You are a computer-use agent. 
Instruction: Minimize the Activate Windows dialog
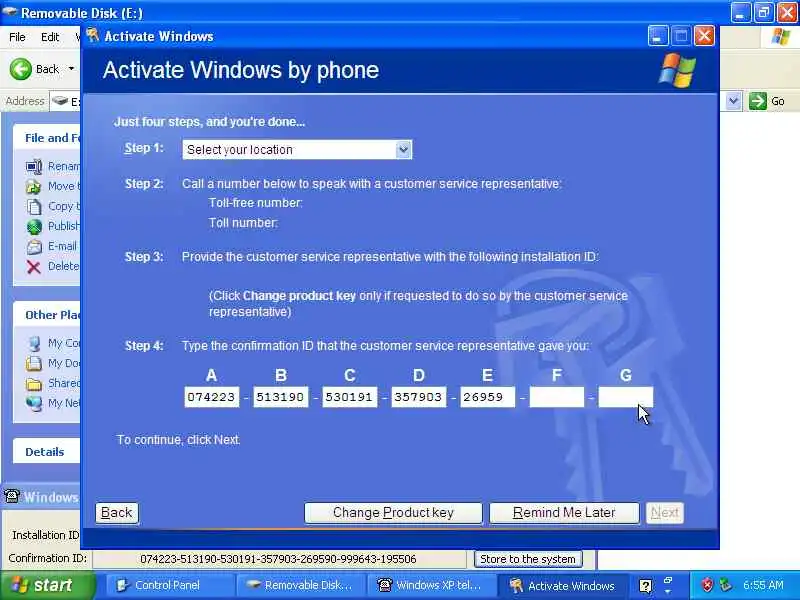click(x=658, y=36)
